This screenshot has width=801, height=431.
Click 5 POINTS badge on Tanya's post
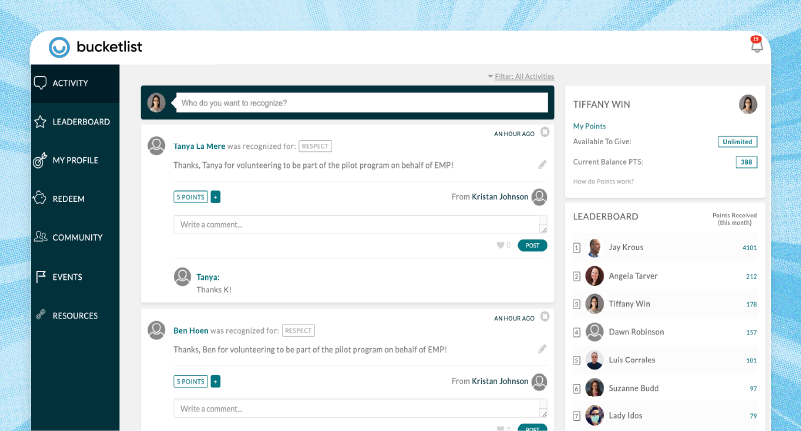tap(191, 197)
